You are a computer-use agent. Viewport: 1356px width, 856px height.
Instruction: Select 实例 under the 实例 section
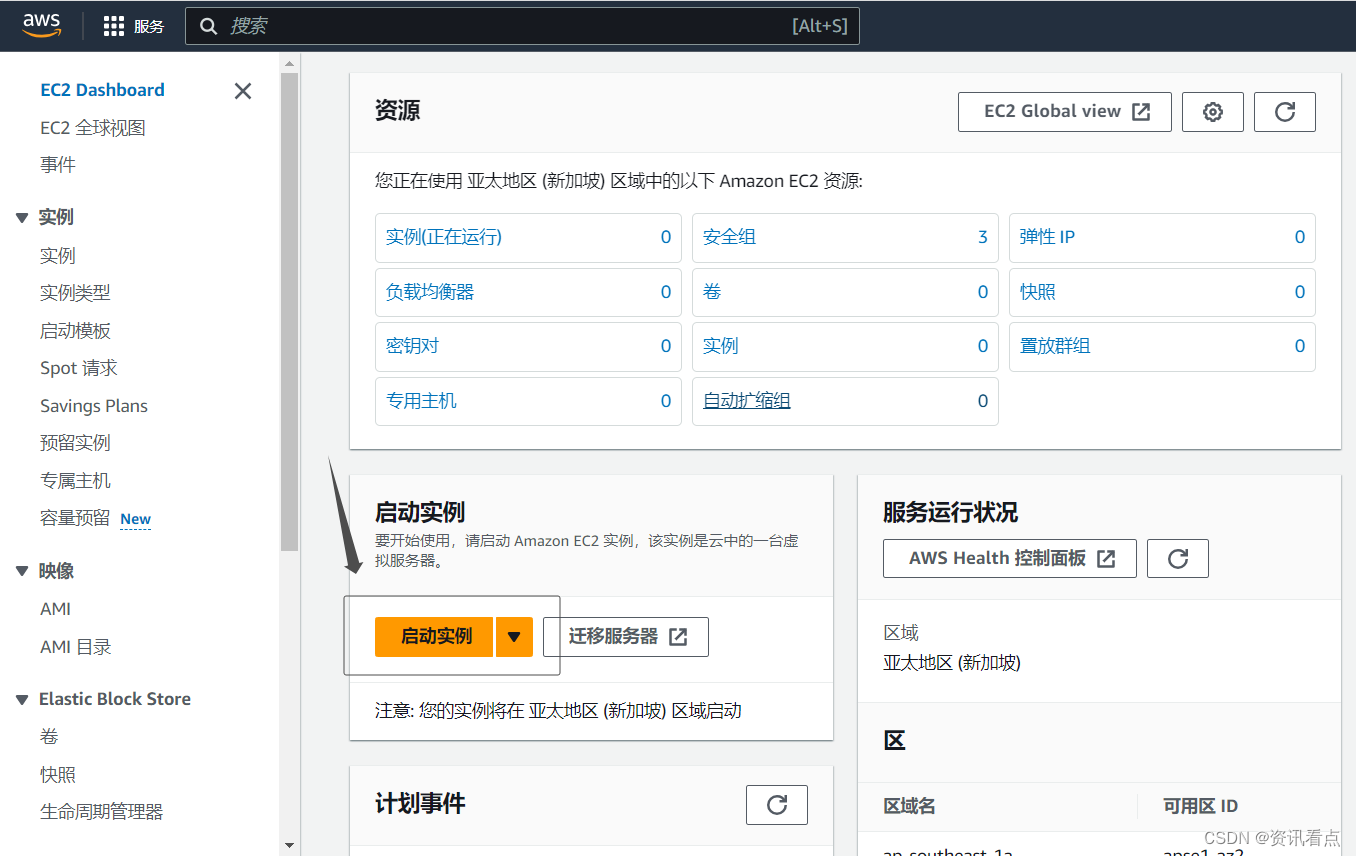(x=58, y=256)
